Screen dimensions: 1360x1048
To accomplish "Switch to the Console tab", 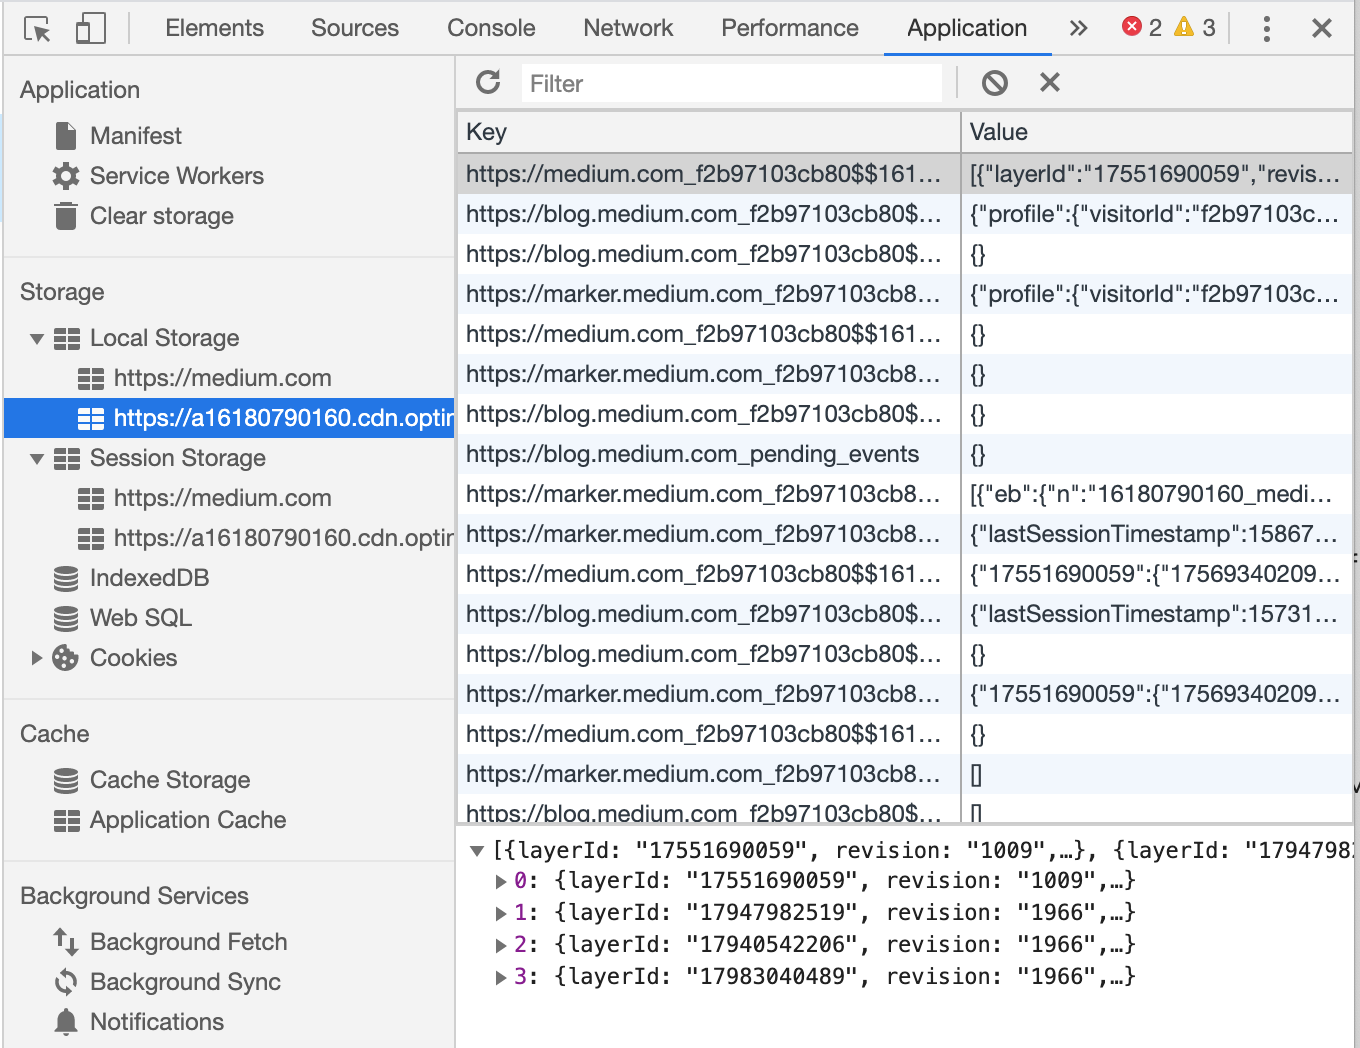I will (491, 28).
